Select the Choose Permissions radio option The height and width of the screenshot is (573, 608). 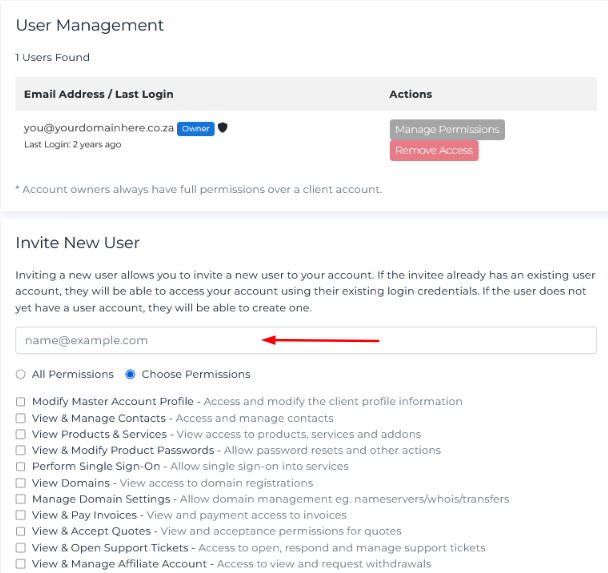point(130,374)
